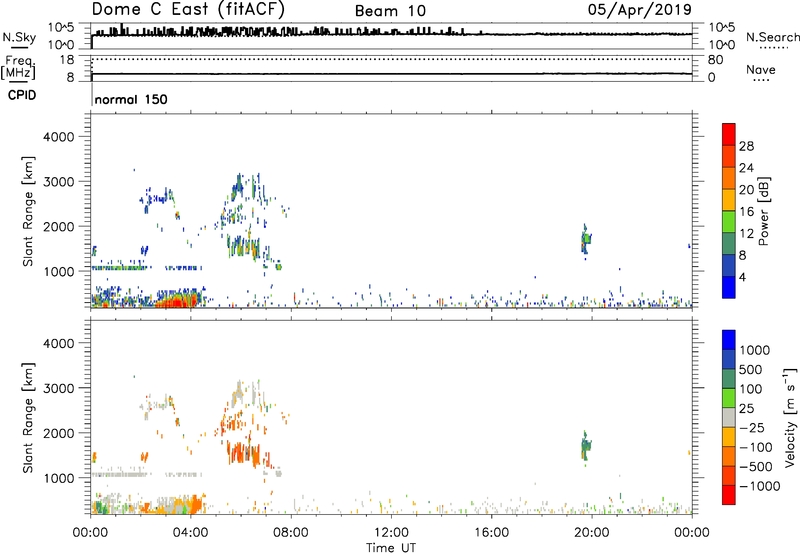Screen dimensions: 800x554
Task: Click the "Freq. [MHz]" axis label
Action: tap(18, 67)
